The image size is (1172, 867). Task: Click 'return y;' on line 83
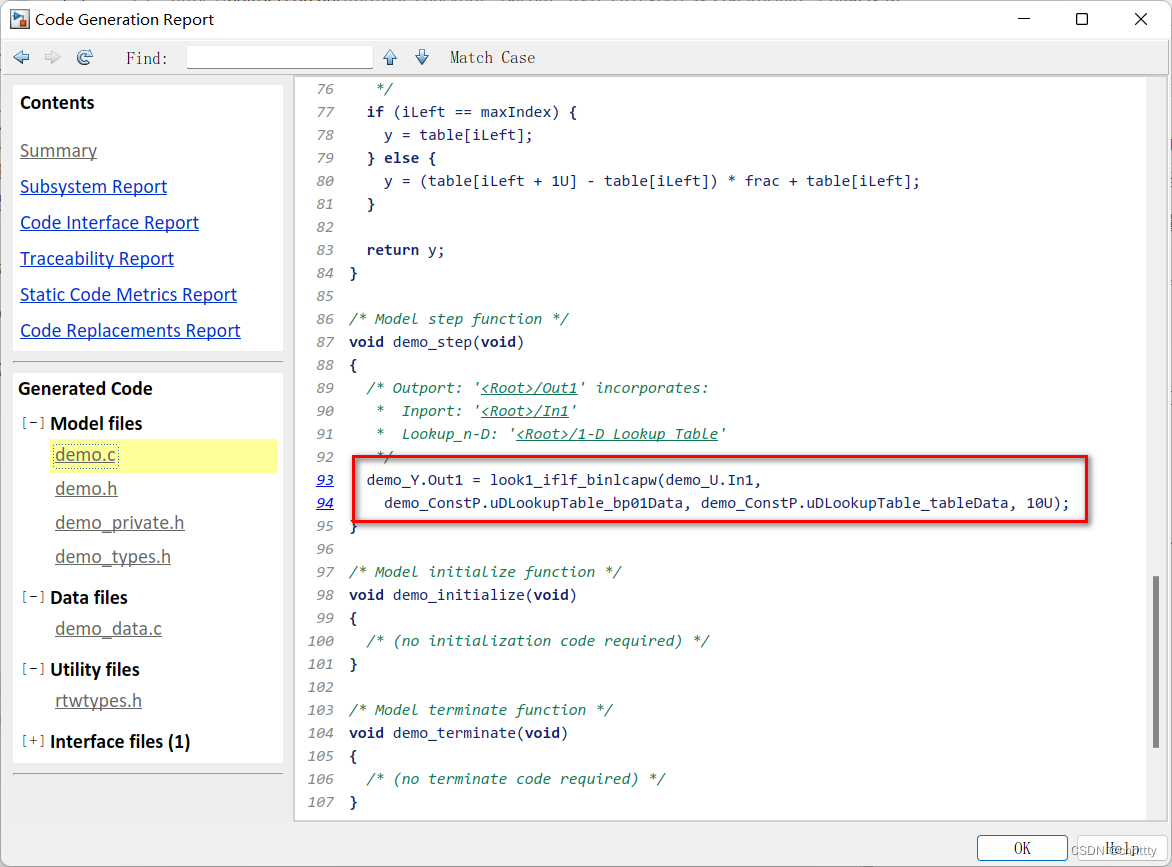click(405, 250)
